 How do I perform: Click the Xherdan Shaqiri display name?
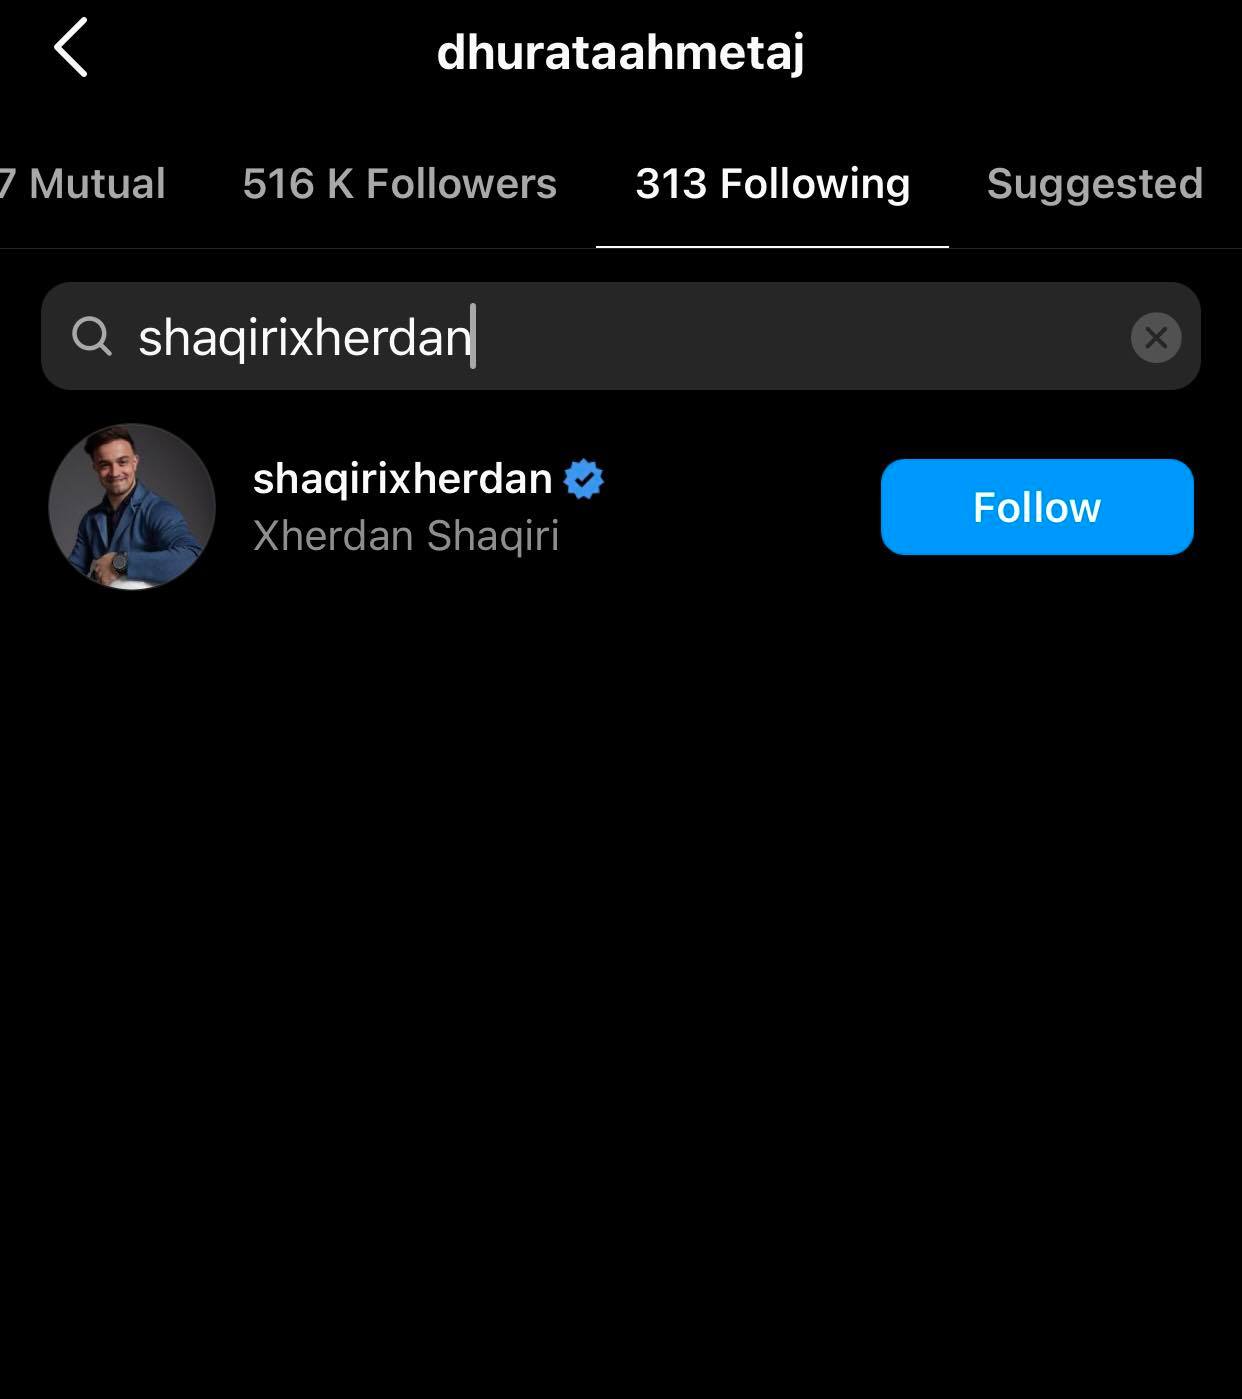[x=406, y=536]
